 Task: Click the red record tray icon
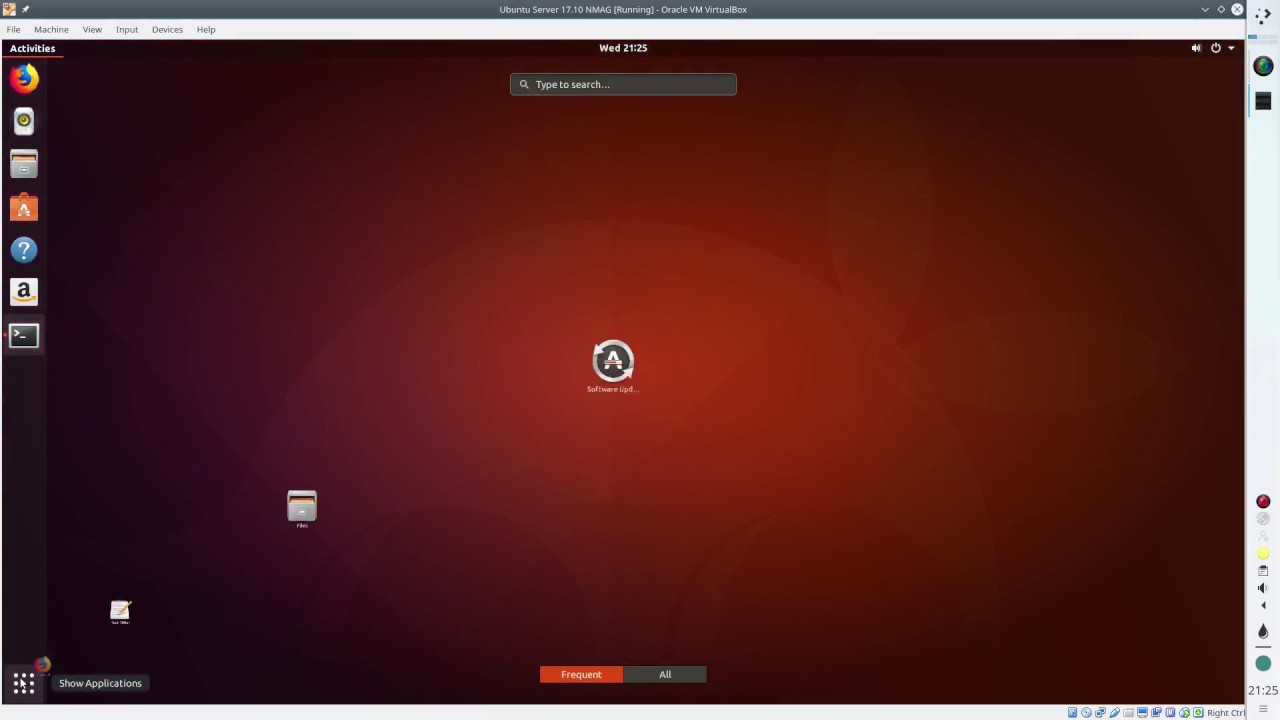pyautogui.click(x=1263, y=502)
